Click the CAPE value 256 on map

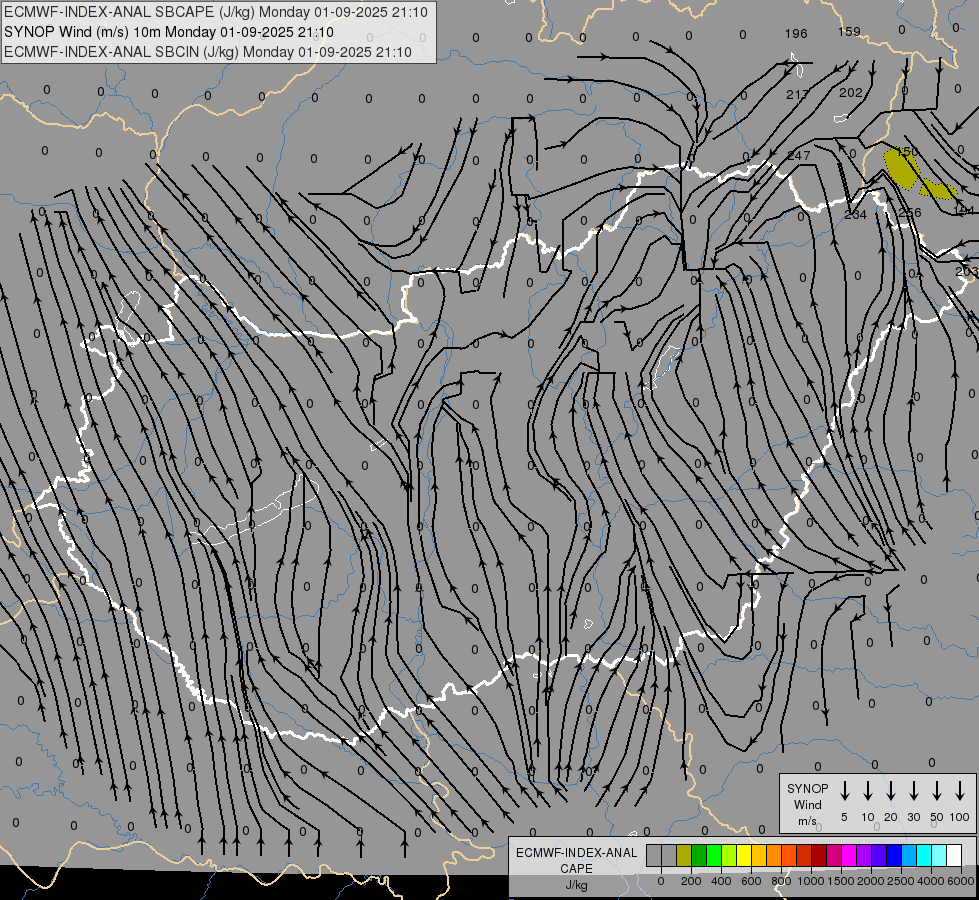[910, 212]
